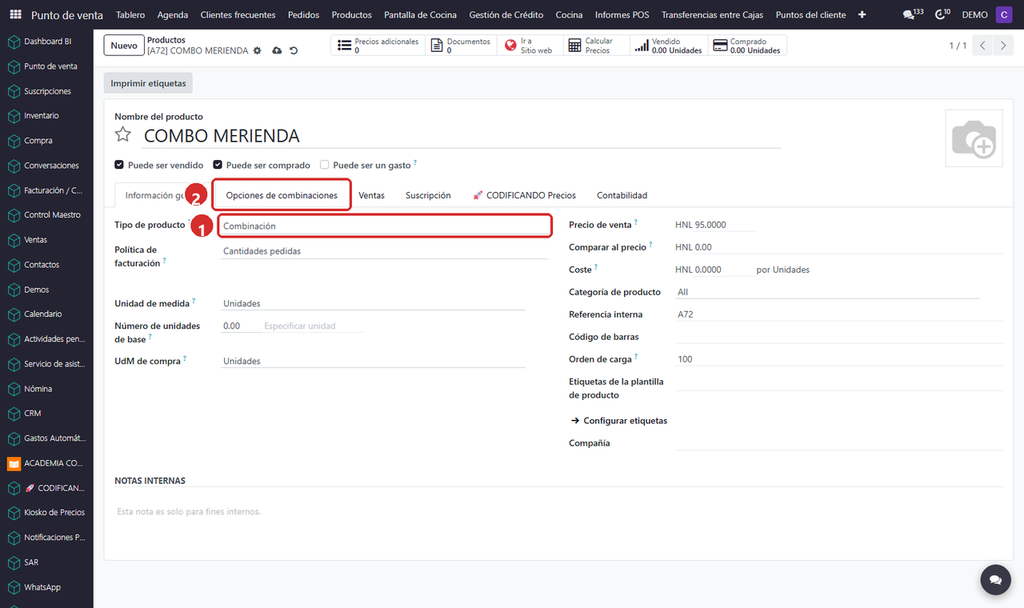Open the Precios adicionales stat button
This screenshot has height=608, width=1024.
[378, 45]
